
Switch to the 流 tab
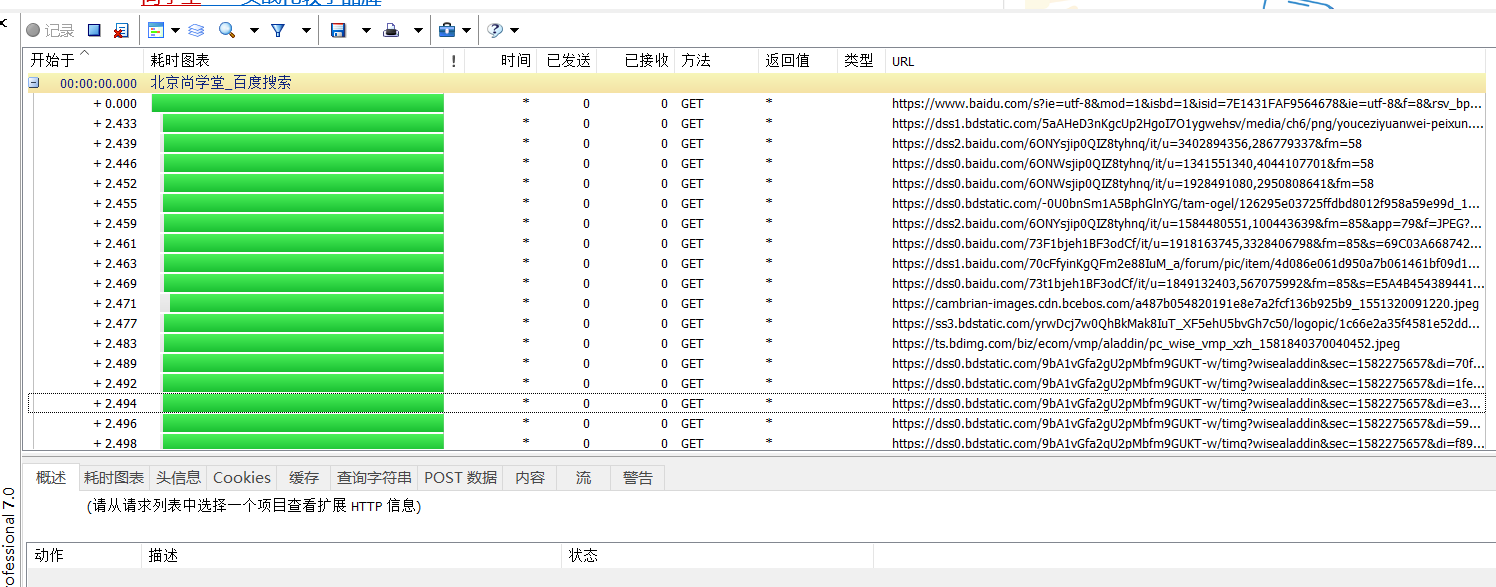(583, 478)
